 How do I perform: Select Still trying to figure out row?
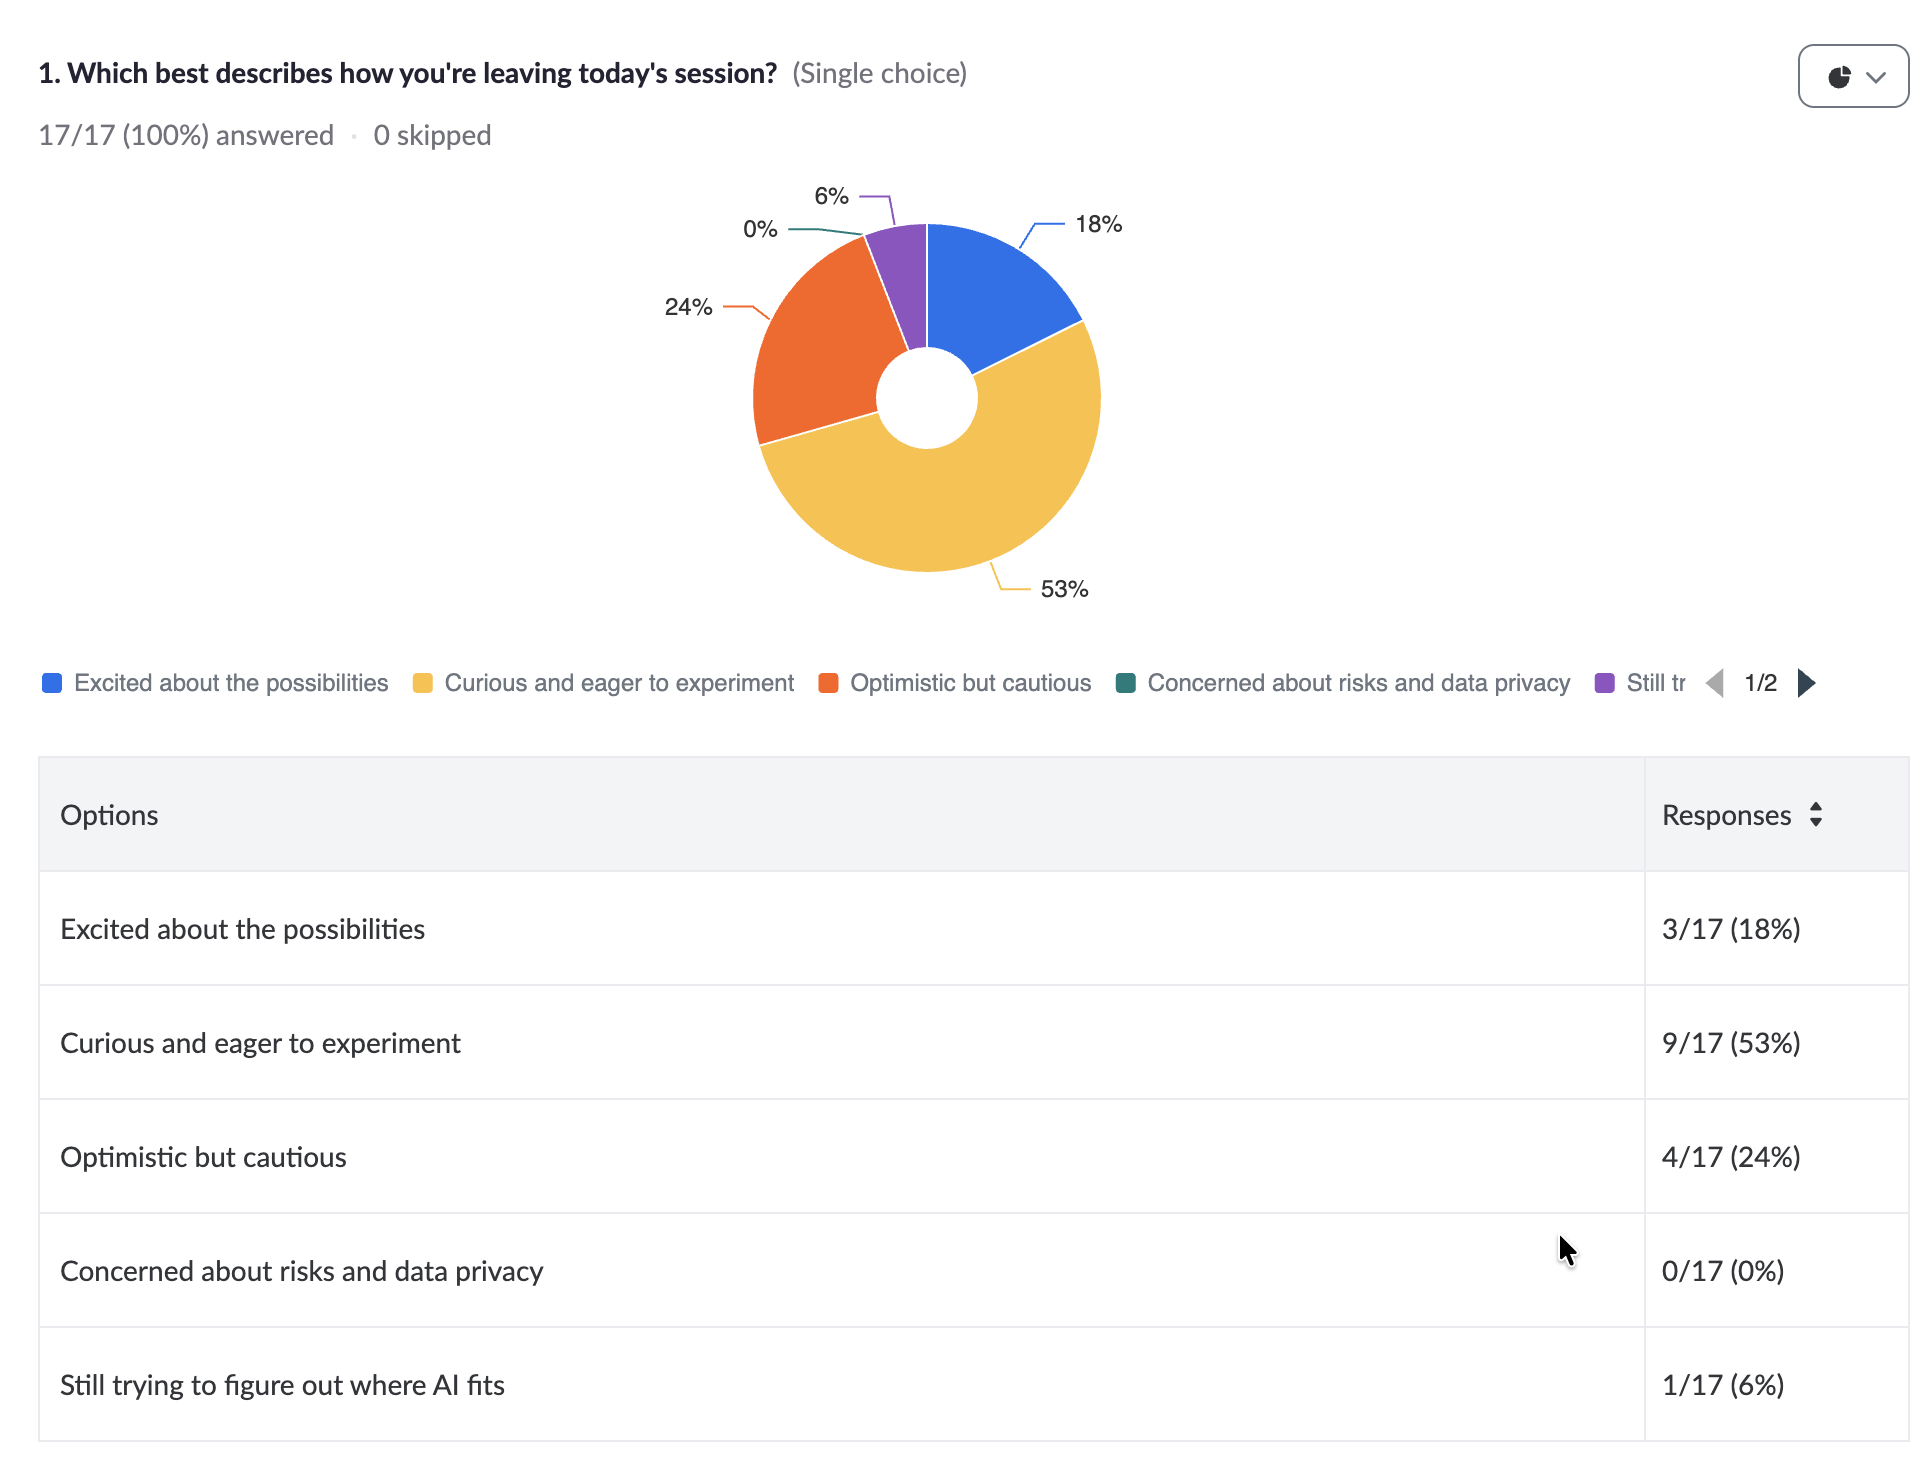coord(974,1385)
